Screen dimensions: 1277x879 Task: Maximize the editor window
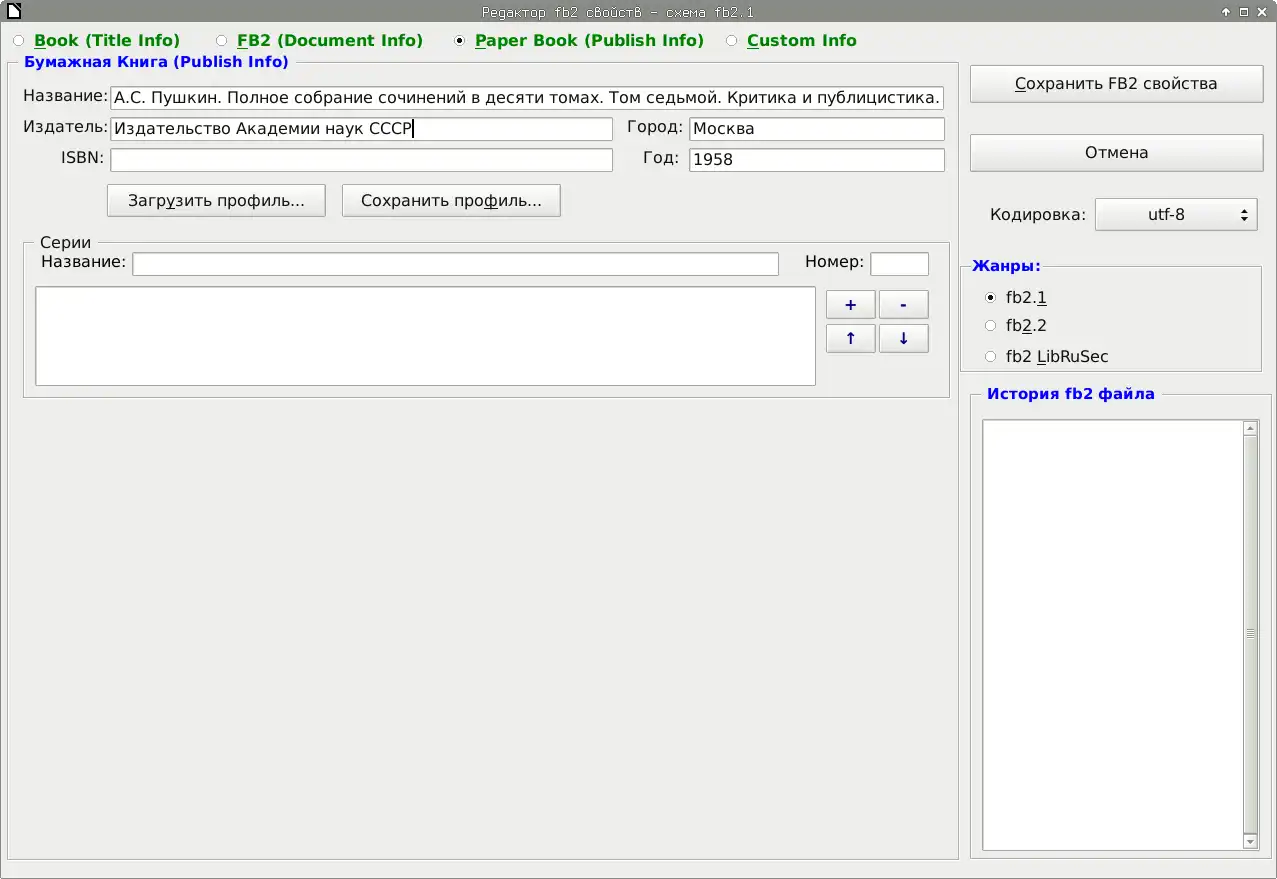click(x=1244, y=12)
